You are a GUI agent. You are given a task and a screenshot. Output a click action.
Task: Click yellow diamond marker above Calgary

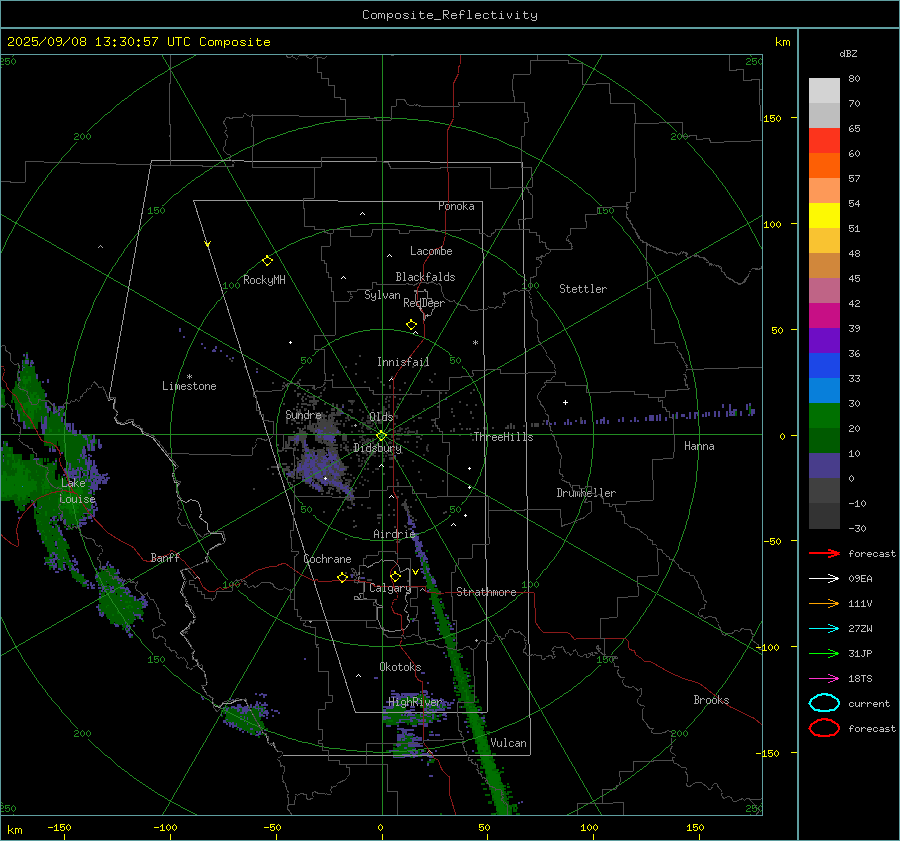coord(395,576)
